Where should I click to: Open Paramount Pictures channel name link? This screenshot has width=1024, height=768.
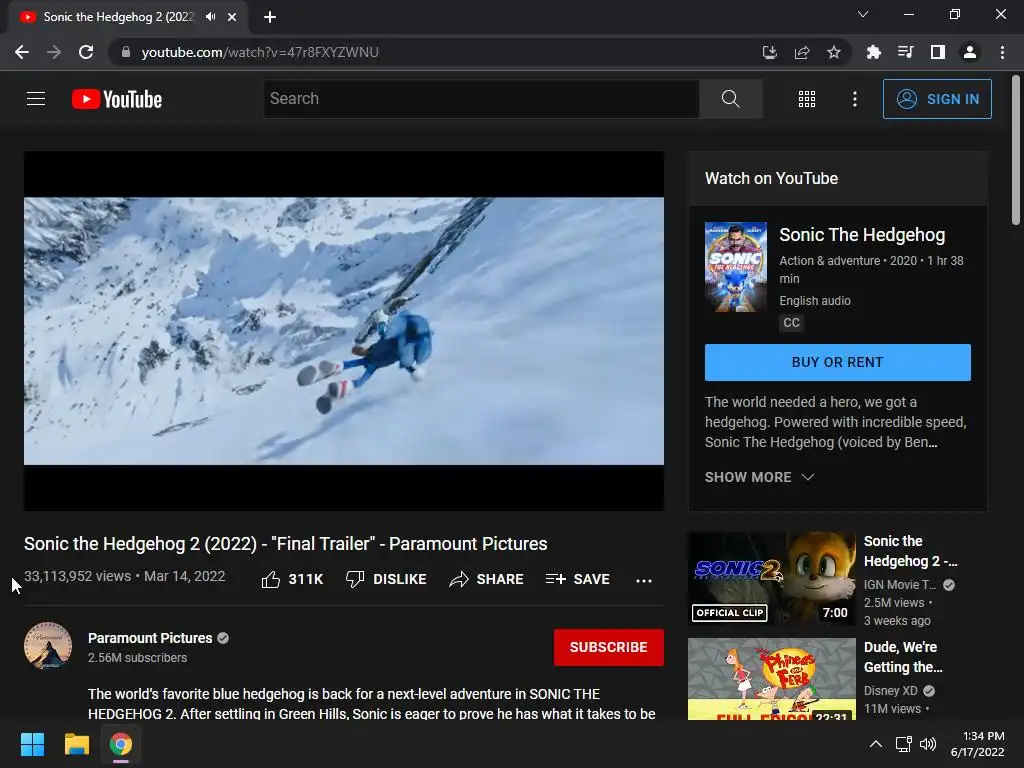tap(150, 638)
